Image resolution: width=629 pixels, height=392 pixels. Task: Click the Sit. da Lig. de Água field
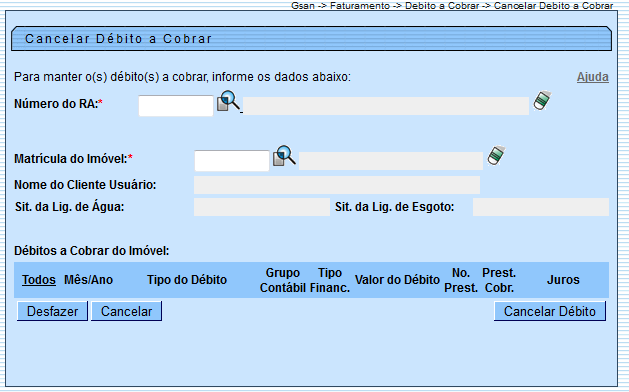click(x=262, y=207)
